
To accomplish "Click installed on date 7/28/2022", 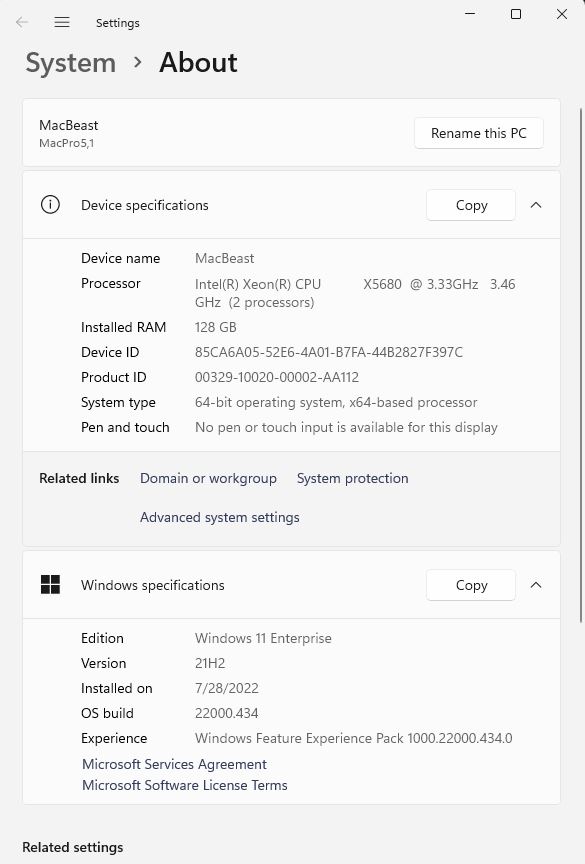I will (x=226, y=688).
